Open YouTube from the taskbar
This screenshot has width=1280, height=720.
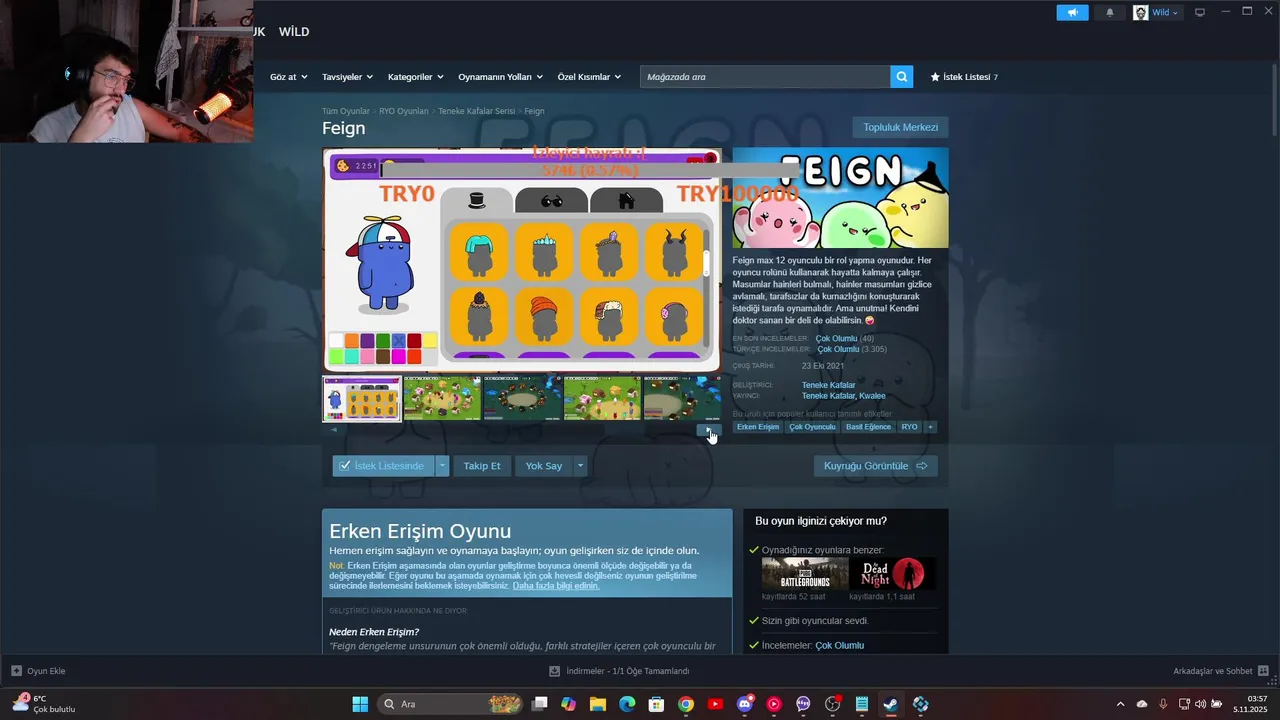click(715, 704)
